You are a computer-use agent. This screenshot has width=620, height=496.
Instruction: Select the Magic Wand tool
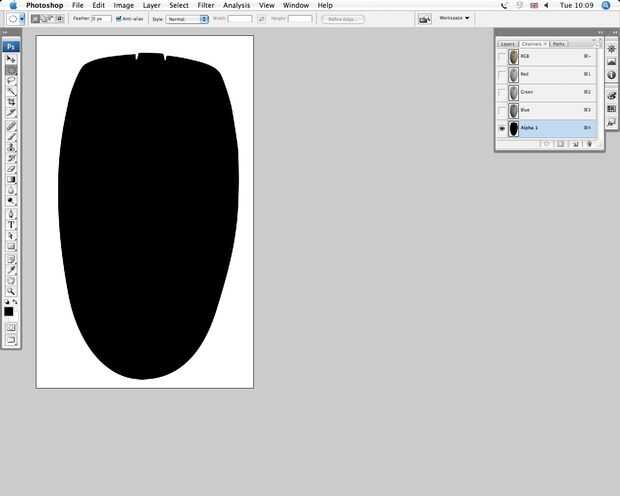(x=11, y=92)
